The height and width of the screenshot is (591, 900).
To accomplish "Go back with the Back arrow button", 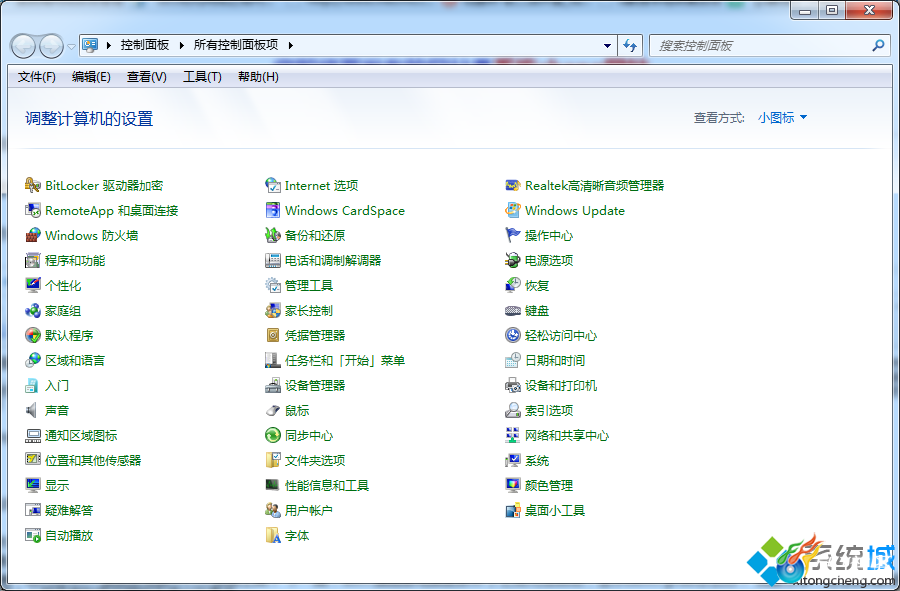I will (x=24, y=46).
